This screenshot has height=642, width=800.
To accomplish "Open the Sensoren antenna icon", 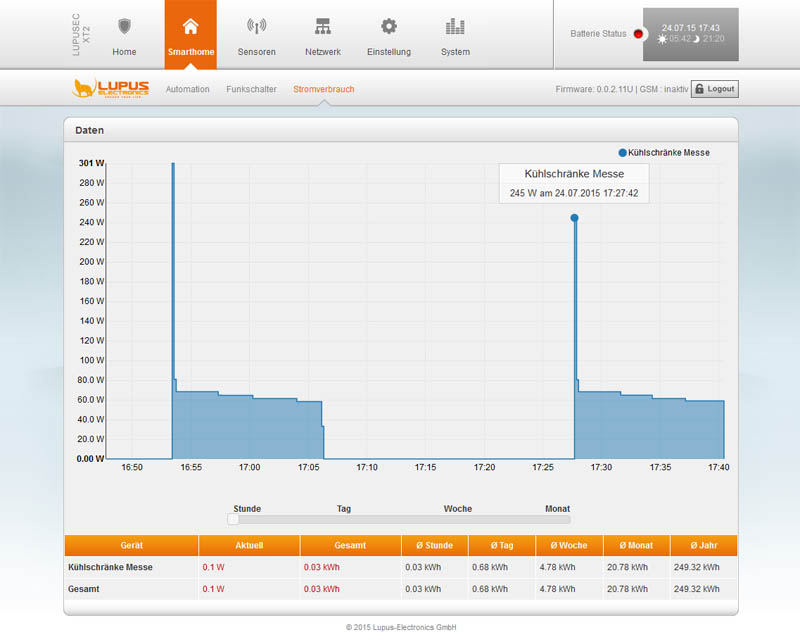I will pyautogui.click(x=256, y=26).
